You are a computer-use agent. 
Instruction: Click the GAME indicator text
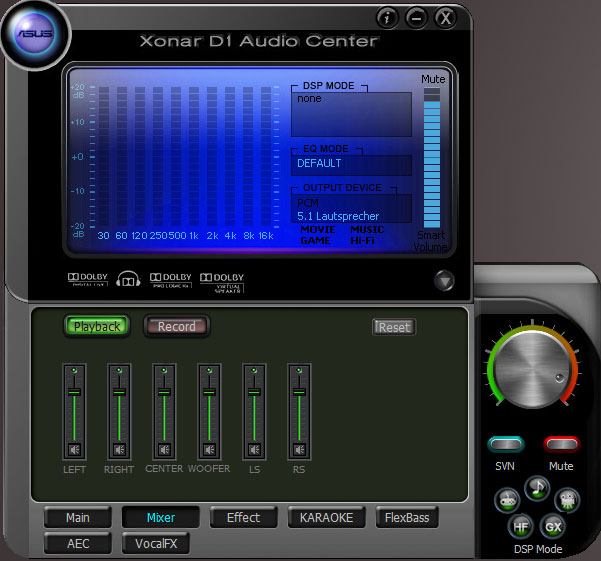tap(315, 241)
